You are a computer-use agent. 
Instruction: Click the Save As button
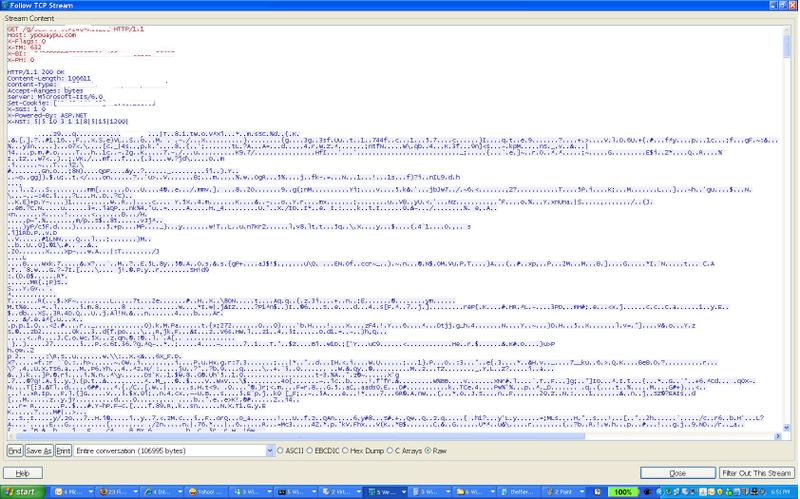39,451
